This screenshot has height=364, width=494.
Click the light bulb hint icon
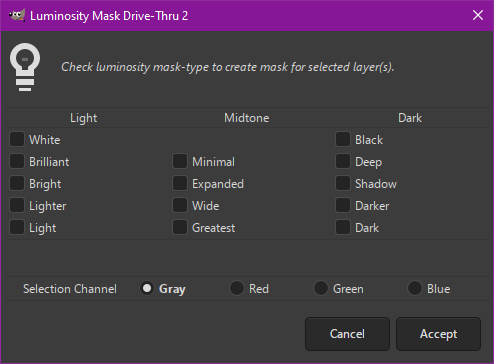[x=25, y=67]
